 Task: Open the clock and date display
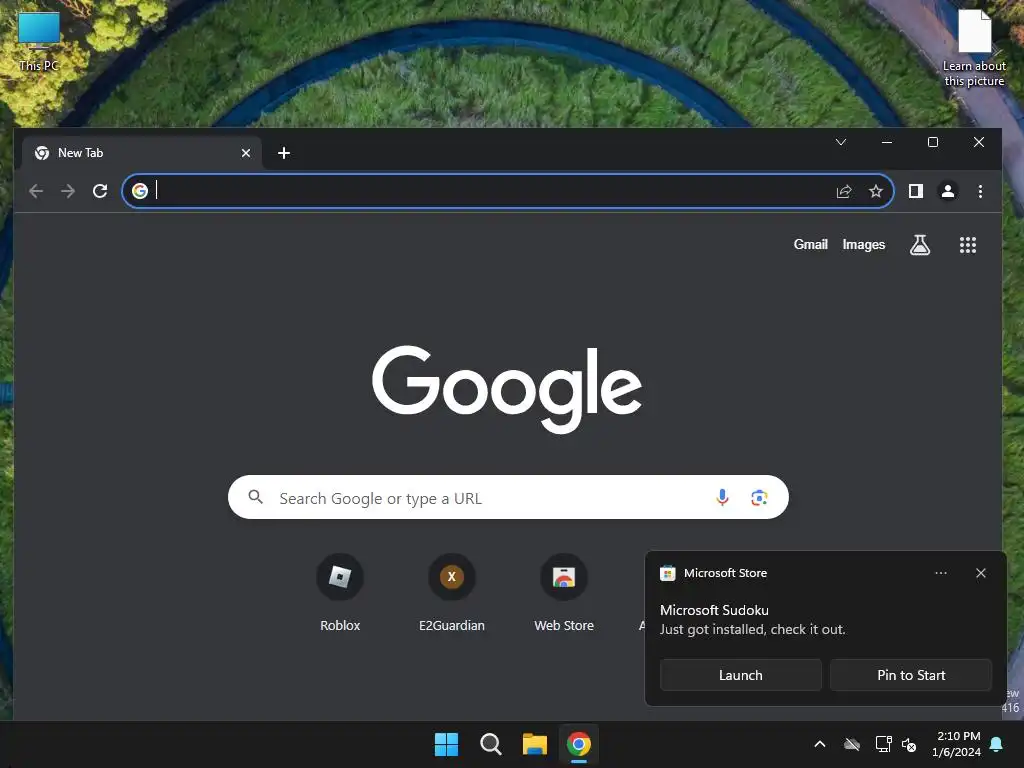(x=956, y=744)
